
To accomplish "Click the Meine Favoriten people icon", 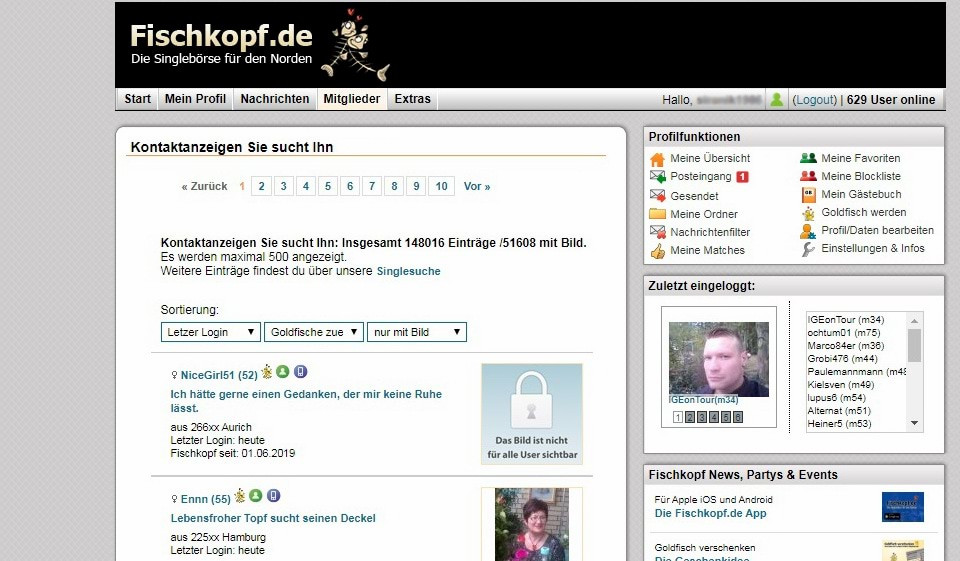I will click(x=808, y=158).
